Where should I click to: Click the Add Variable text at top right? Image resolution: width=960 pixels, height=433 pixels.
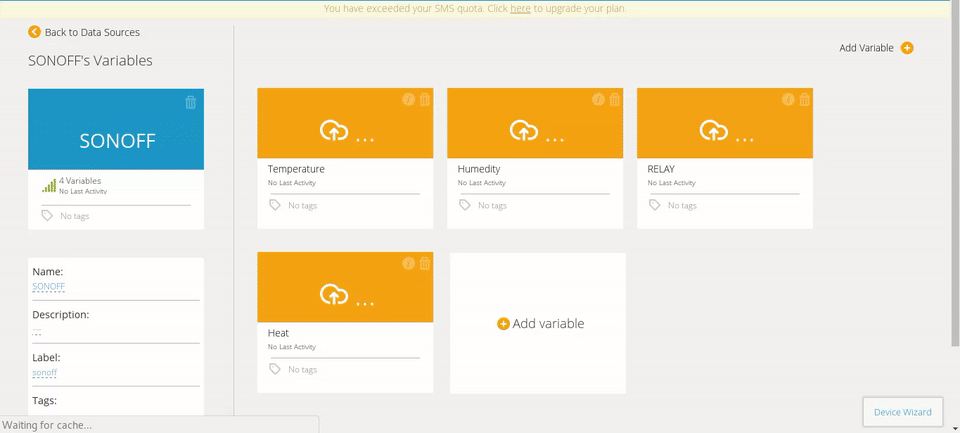click(x=866, y=48)
